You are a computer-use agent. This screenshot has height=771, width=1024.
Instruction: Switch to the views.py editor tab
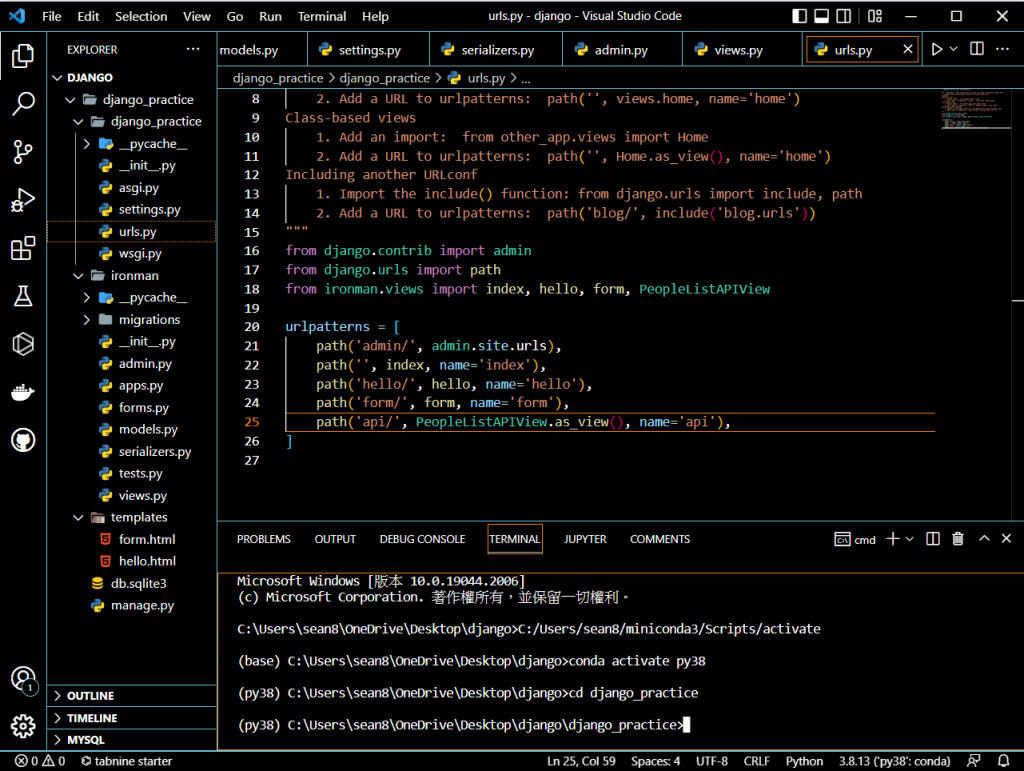(738, 50)
